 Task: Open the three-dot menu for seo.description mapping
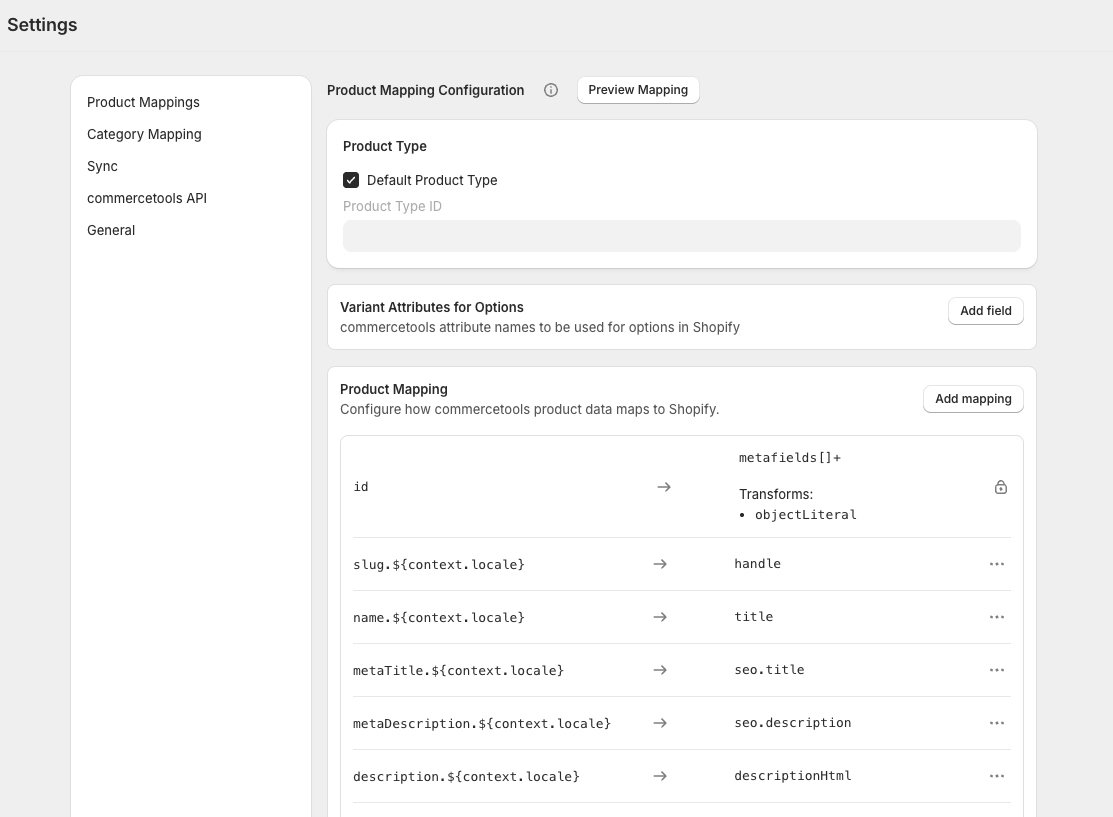point(997,723)
